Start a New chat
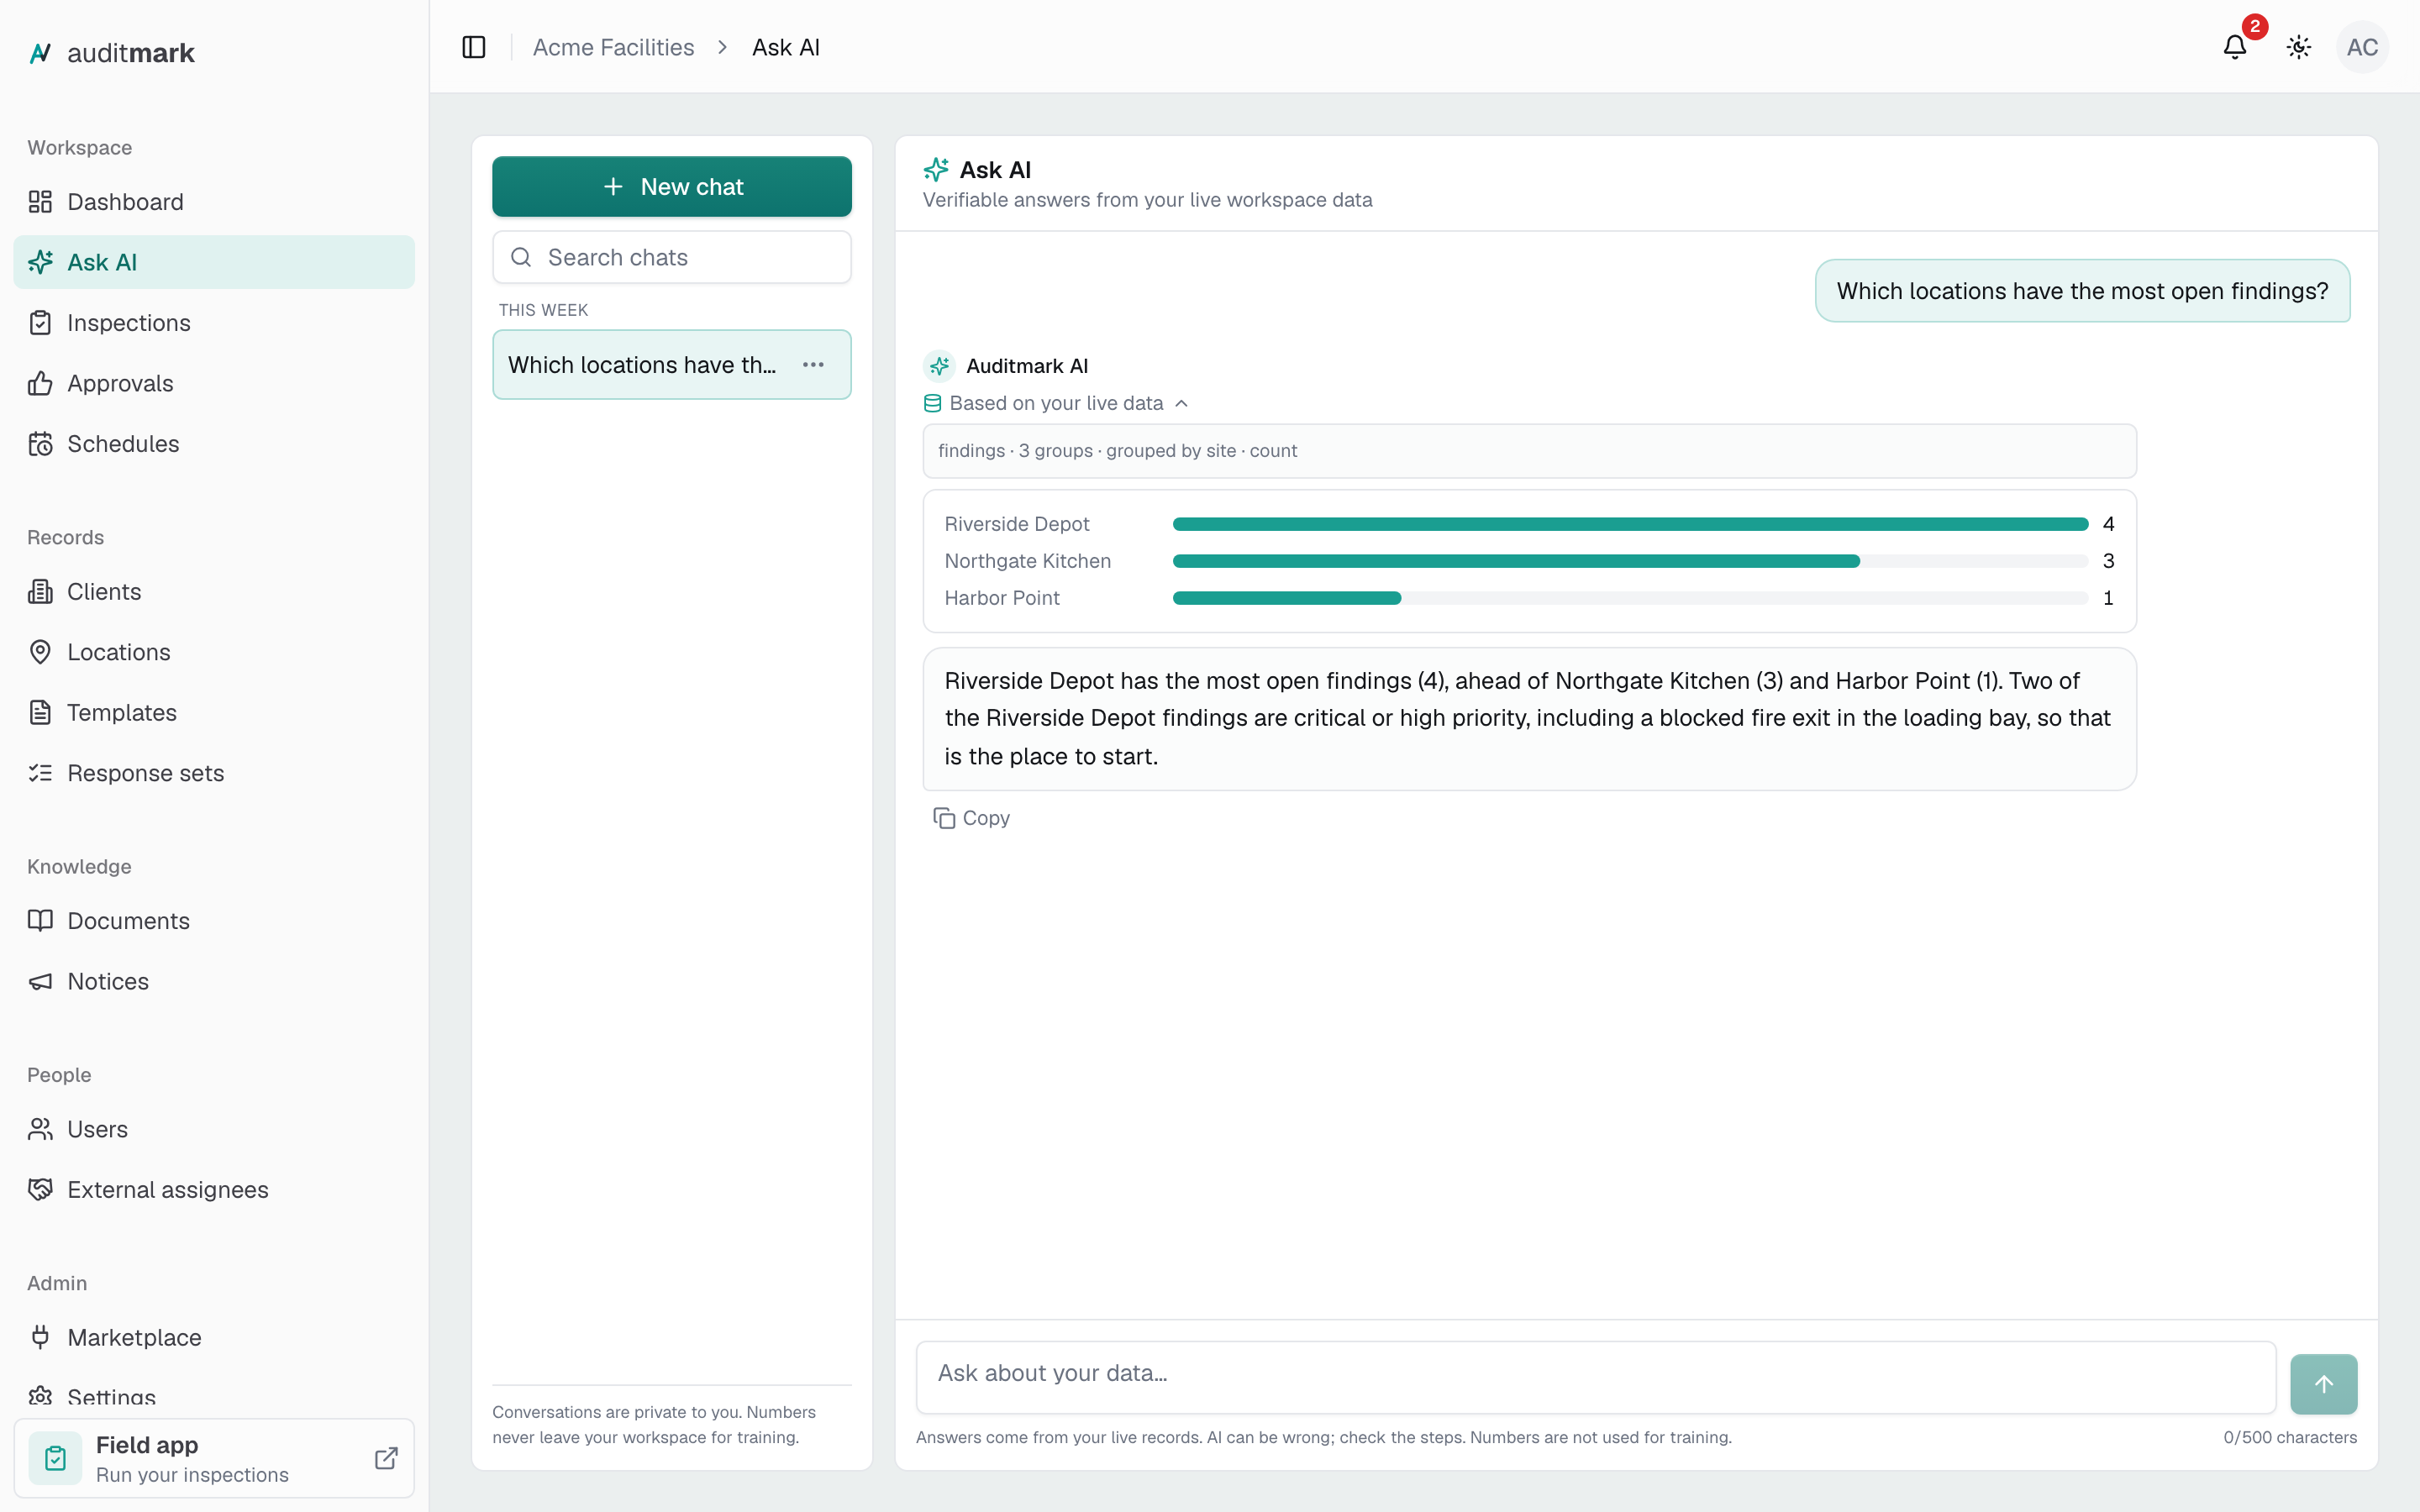The image size is (2420, 1512). (672, 187)
